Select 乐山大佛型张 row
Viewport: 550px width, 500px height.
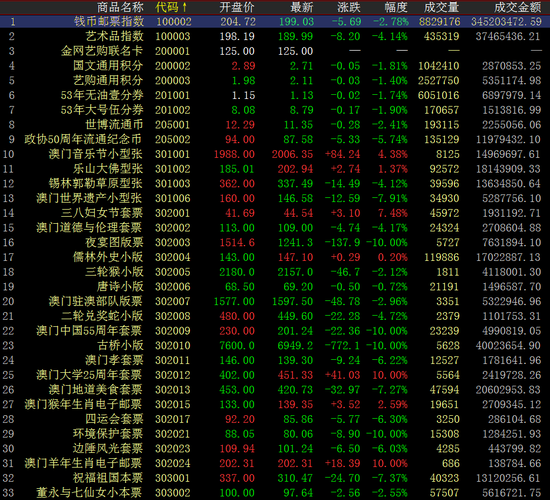pyautogui.click(x=275, y=169)
